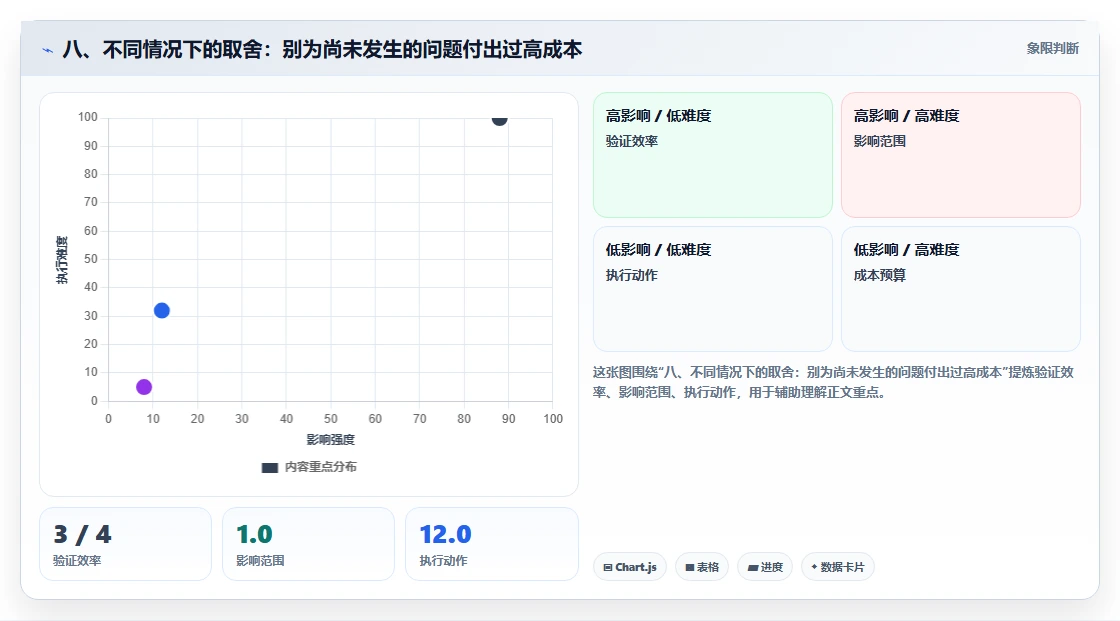
Task: Toggle the 内容重点分布 legend swatch
Action: pos(269,467)
